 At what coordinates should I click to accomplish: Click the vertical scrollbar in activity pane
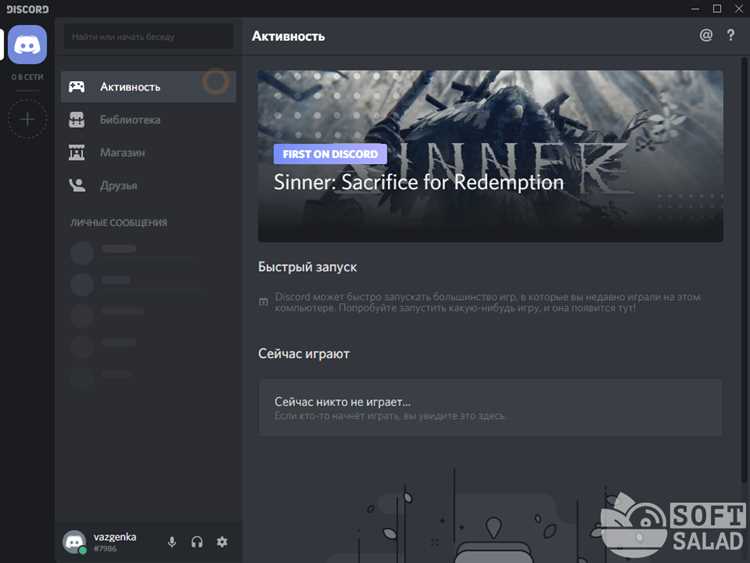coord(744,270)
